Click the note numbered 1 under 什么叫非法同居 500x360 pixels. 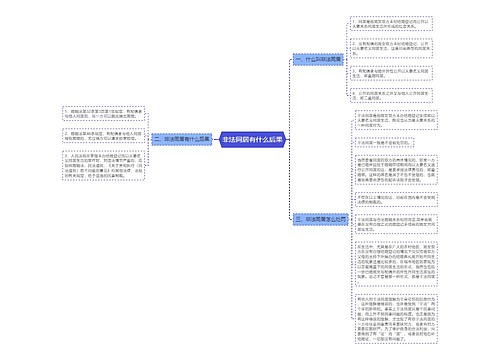coord(391,24)
